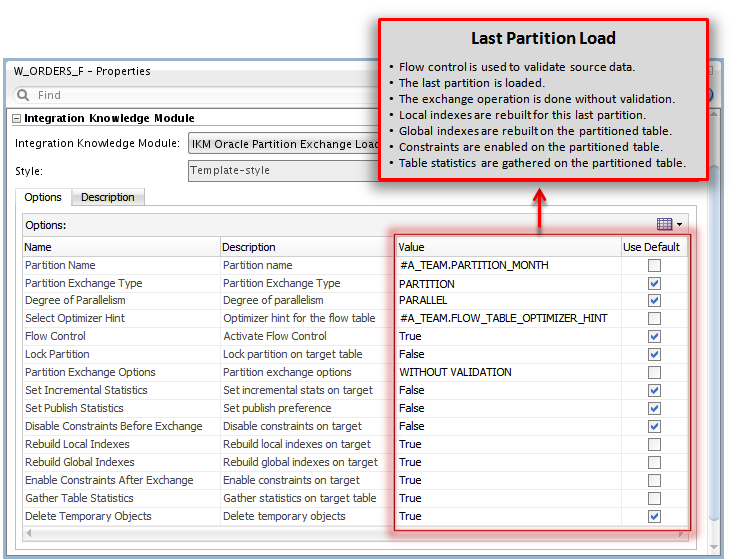Screen dimensions: 736x560
Task: Click the Value column header
Action: click(506, 247)
